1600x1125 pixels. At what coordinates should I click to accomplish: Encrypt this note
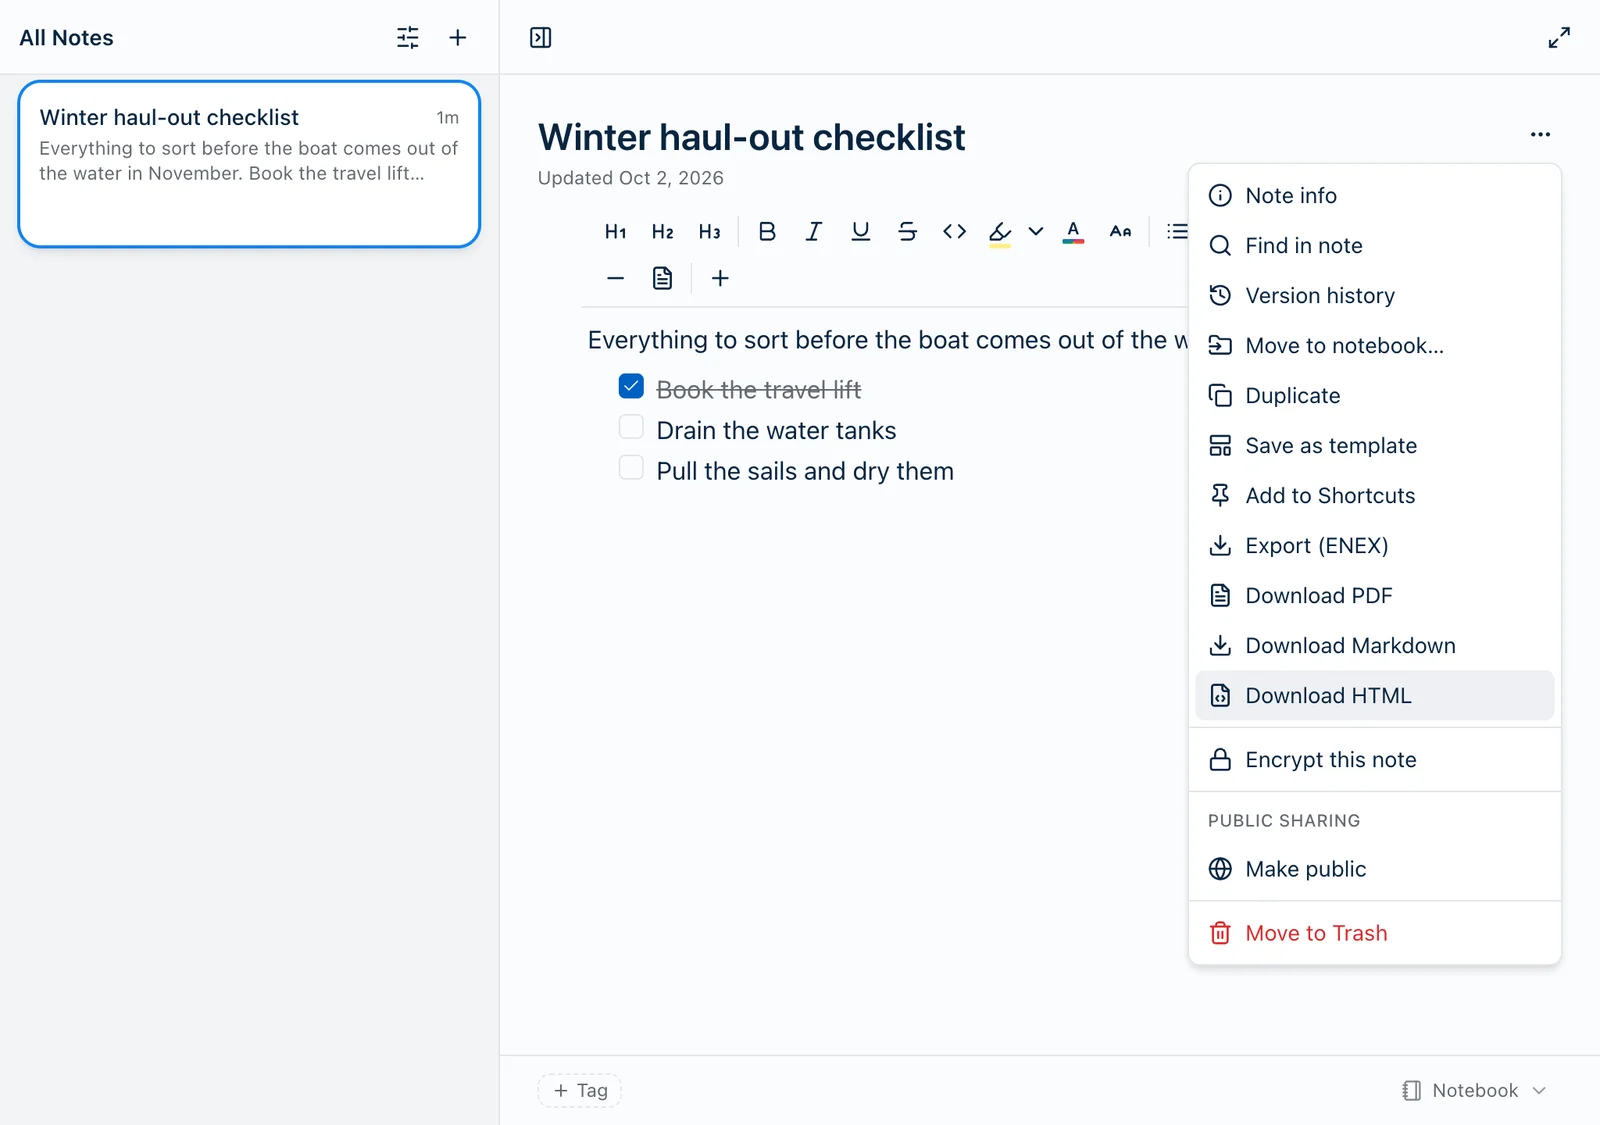pyautogui.click(x=1374, y=760)
